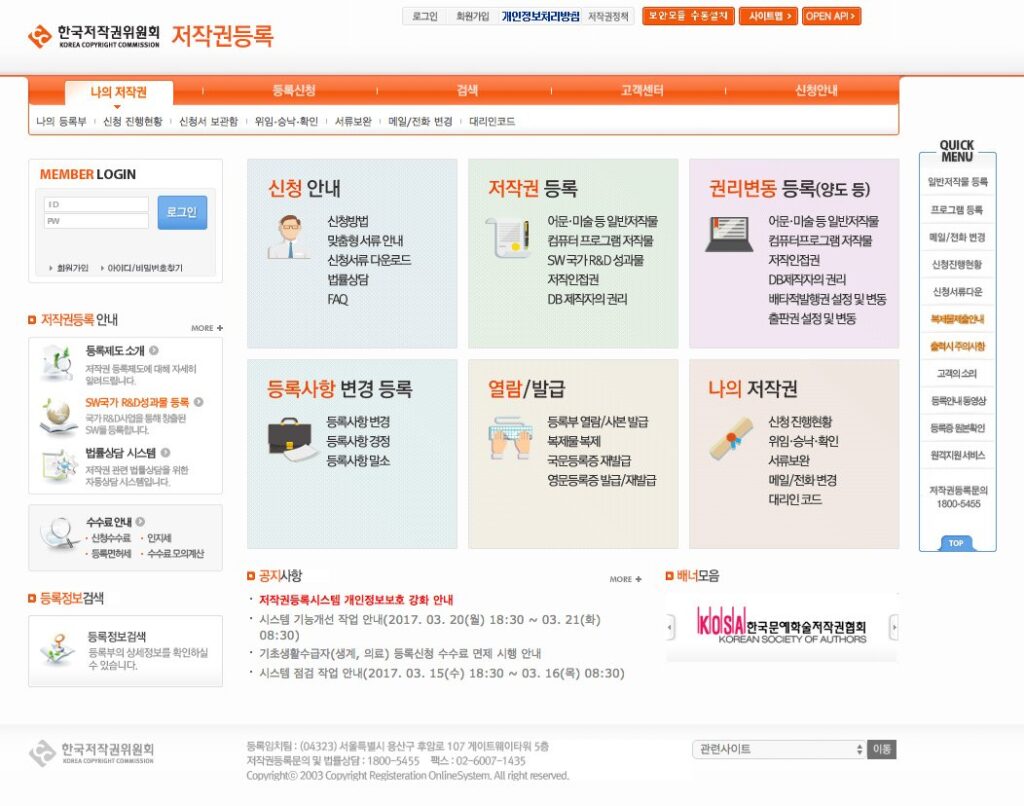Click the magnifier icon beside 수수료 안내

pos(59,534)
